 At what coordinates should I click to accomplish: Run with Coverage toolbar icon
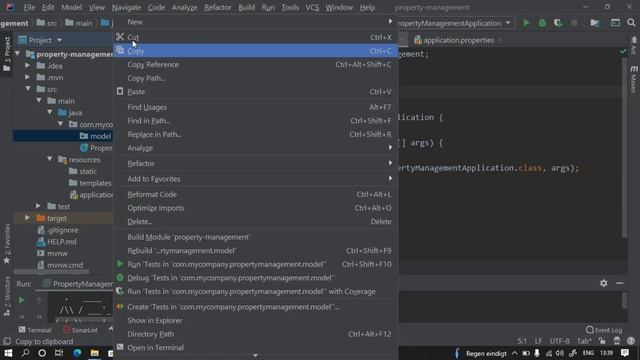tap(558, 23)
